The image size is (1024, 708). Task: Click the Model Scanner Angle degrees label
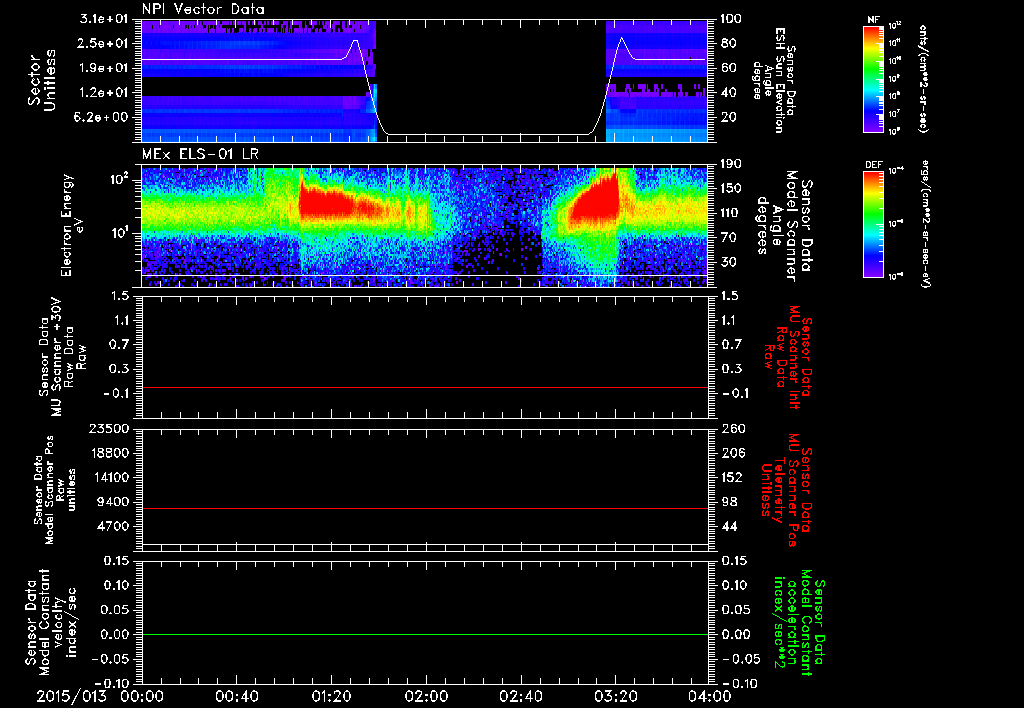784,225
